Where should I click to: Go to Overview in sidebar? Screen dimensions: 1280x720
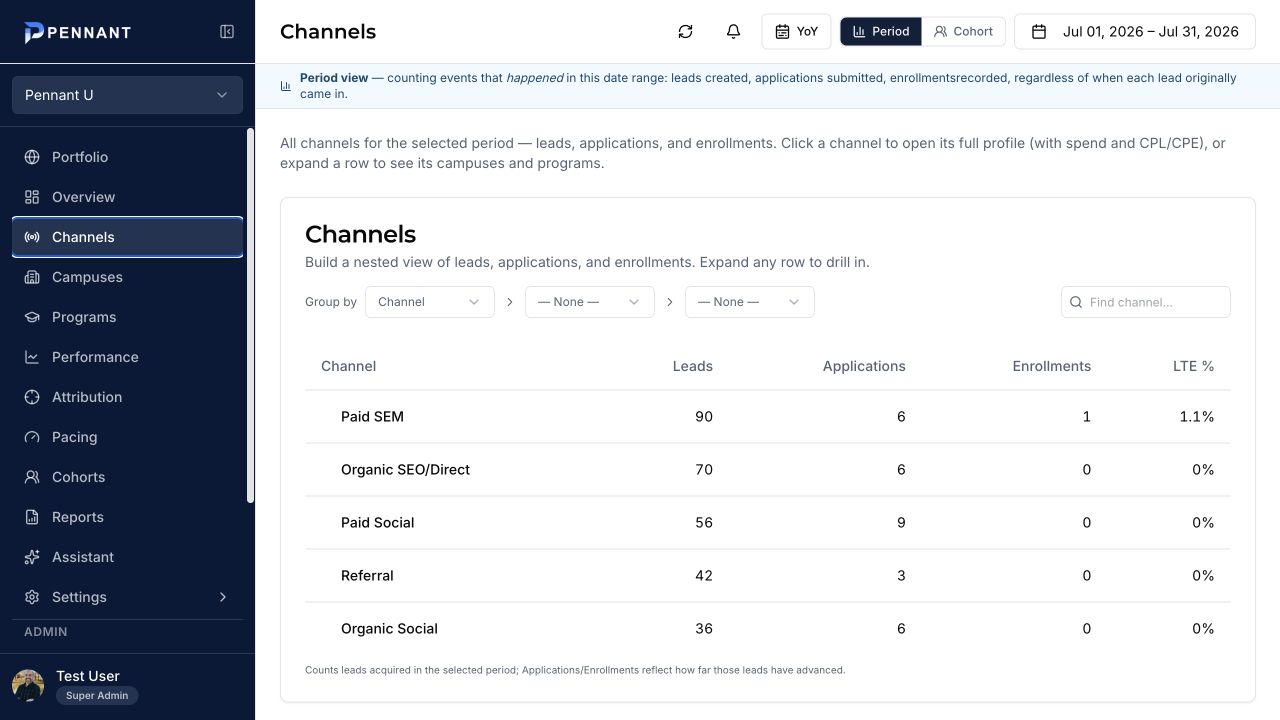127,197
